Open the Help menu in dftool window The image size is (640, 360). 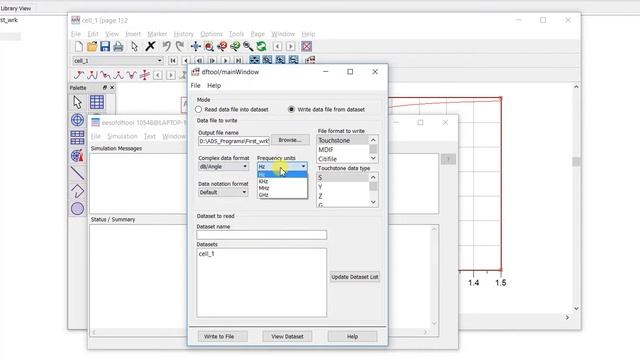(214, 86)
